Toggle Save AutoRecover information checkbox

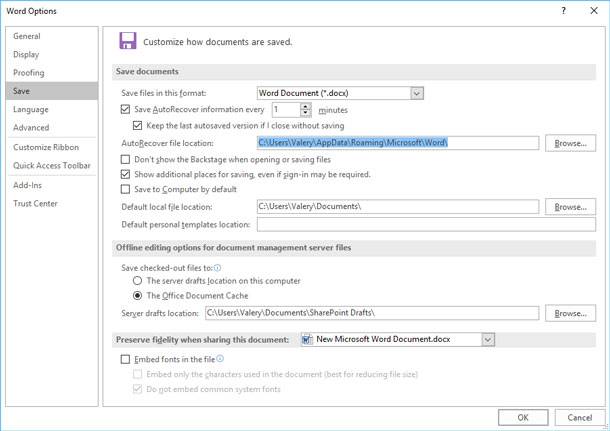[x=125, y=109]
